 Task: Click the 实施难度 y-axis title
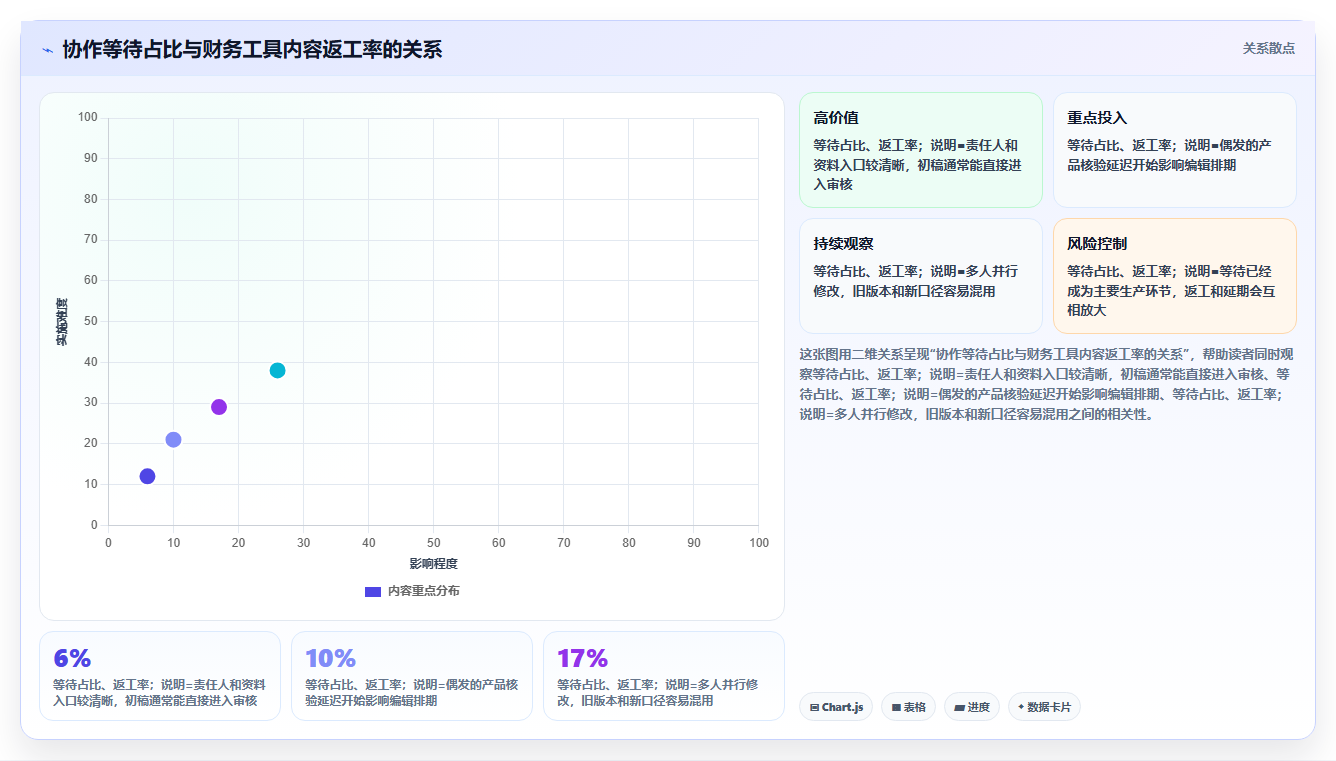62,322
